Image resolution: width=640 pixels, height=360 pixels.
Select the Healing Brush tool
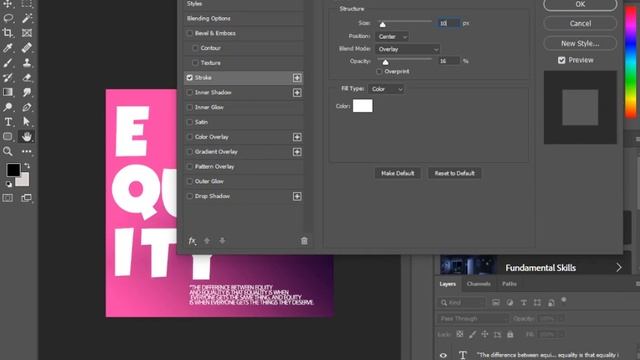tap(27, 48)
